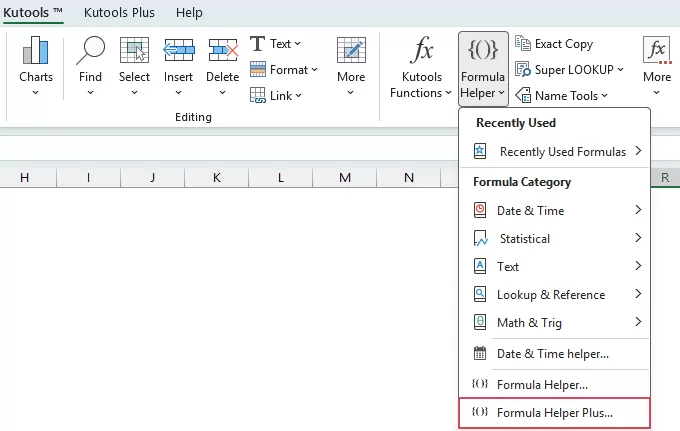680x431 pixels.
Task: Click the More icon in Editing group
Action: 351,50
